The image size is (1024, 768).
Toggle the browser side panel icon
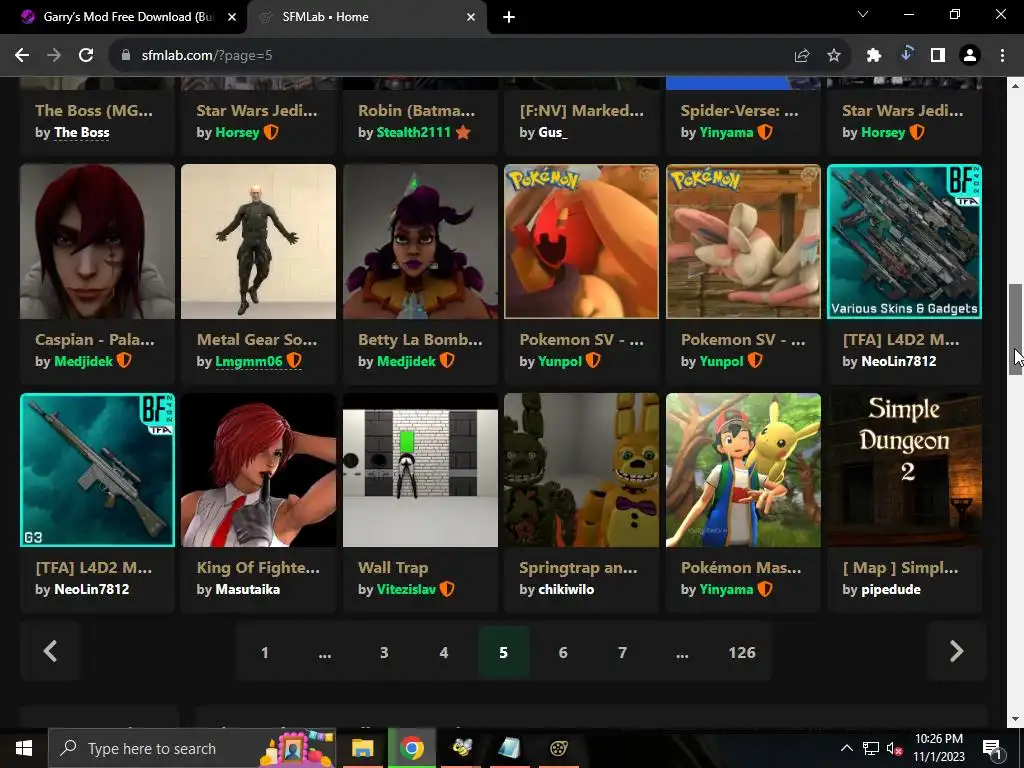938,56
